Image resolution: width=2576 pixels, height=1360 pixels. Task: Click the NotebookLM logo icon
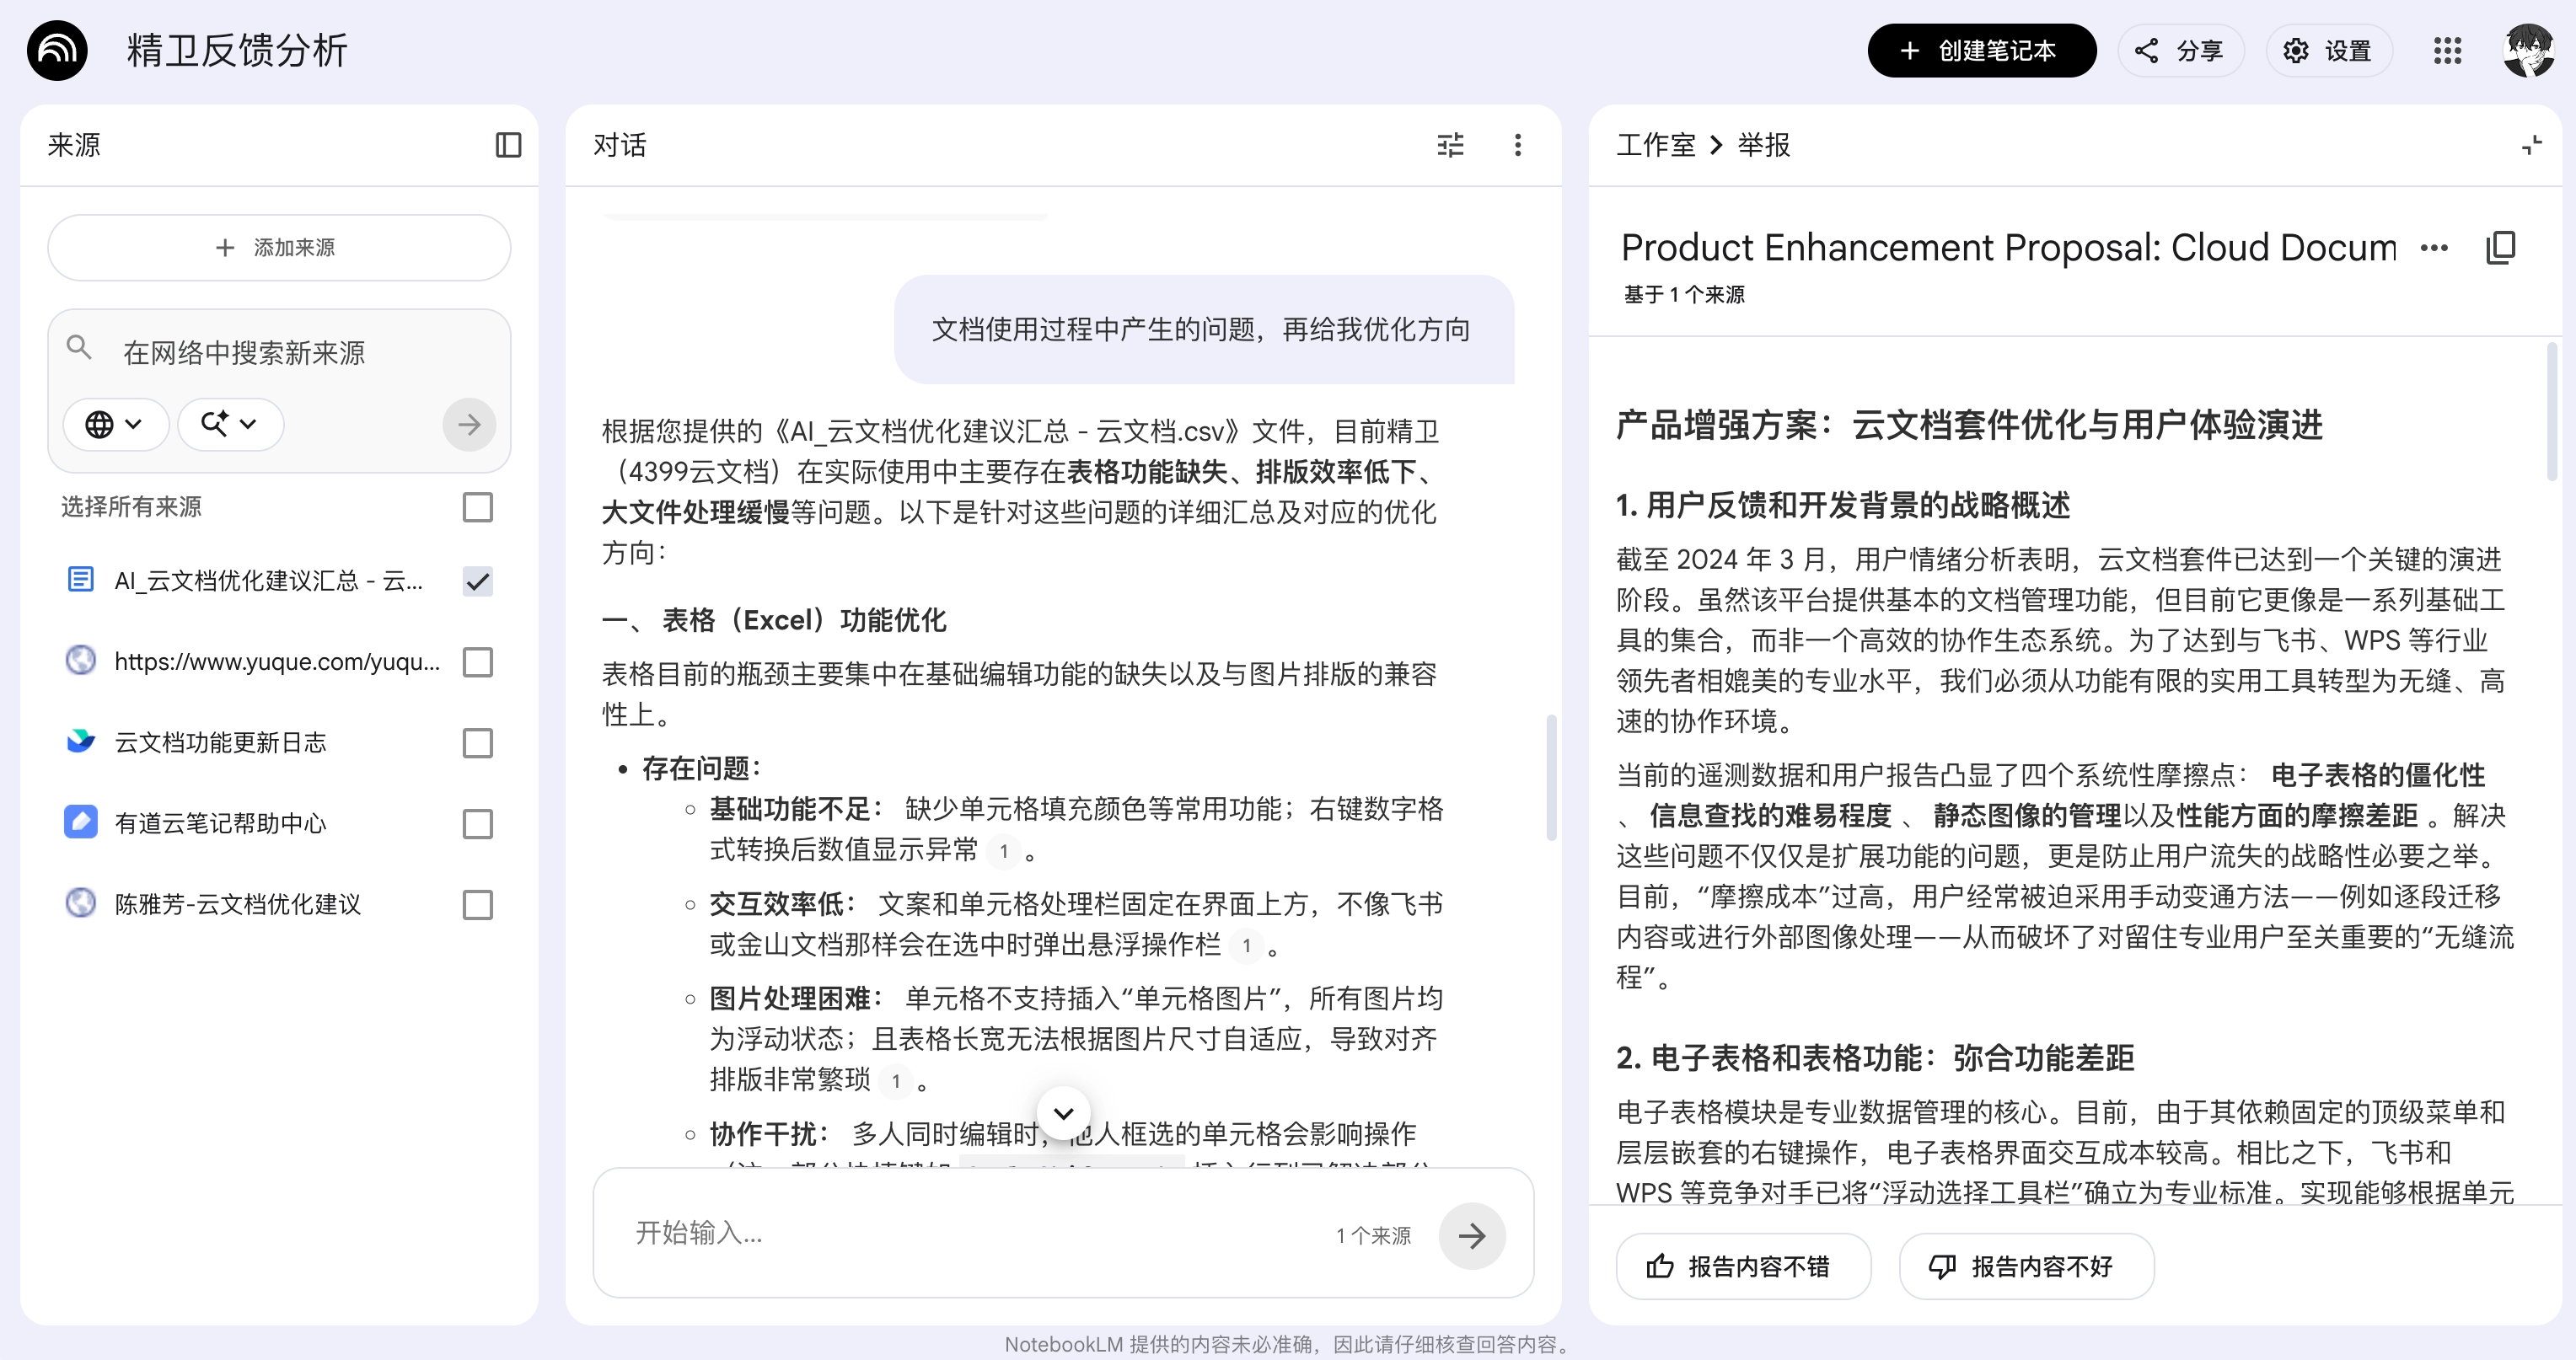point(57,50)
